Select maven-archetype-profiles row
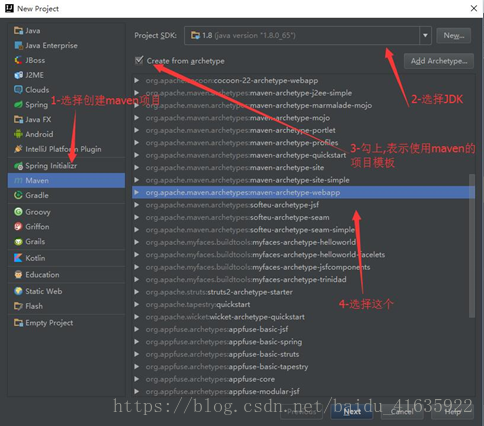 pyautogui.click(x=303, y=143)
